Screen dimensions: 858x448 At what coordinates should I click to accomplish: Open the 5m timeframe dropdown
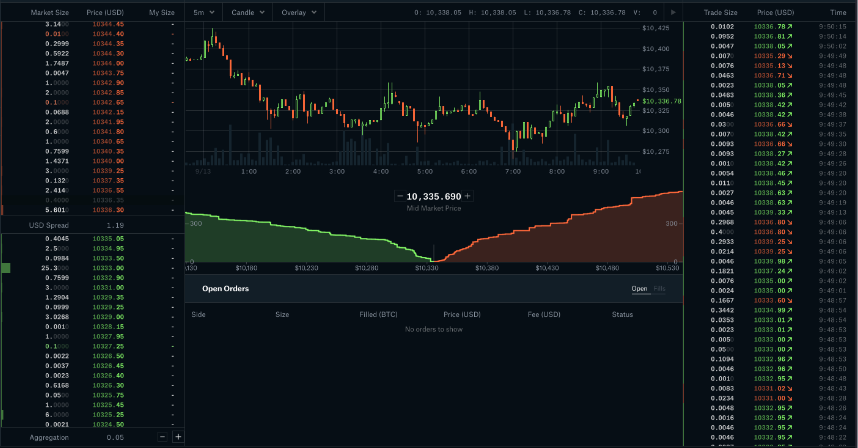click(x=203, y=12)
